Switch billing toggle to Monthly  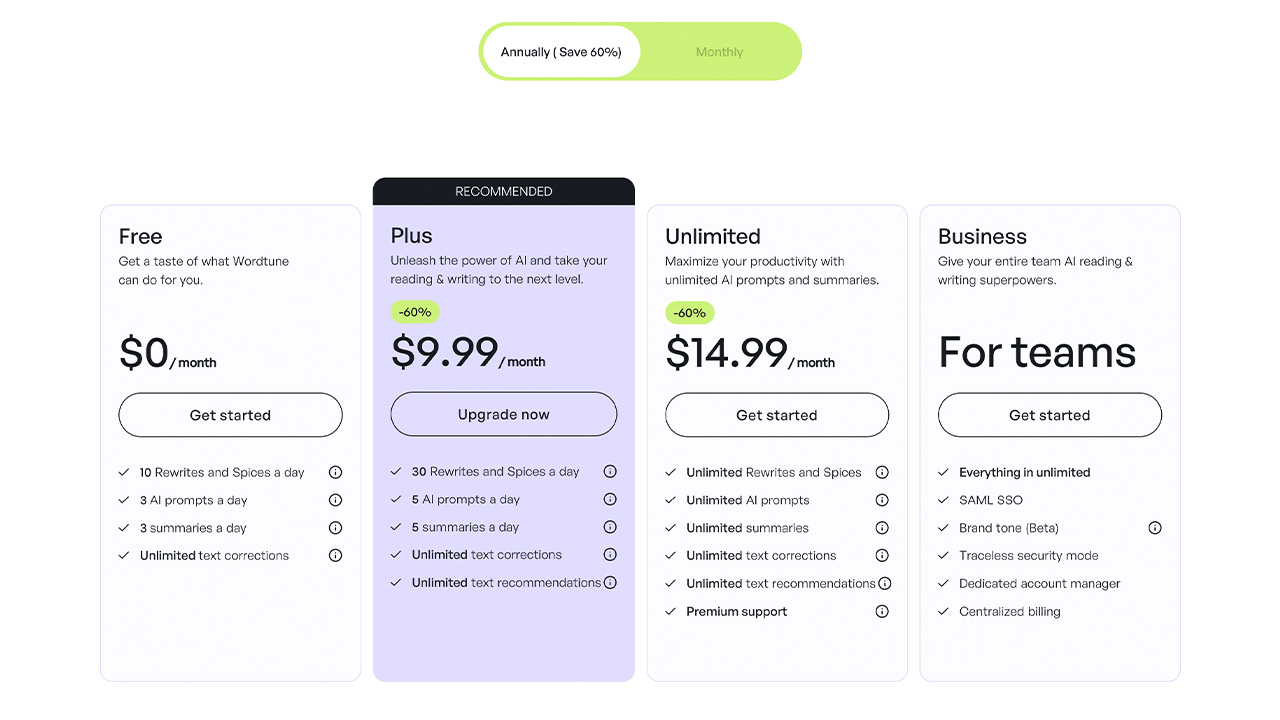(719, 52)
